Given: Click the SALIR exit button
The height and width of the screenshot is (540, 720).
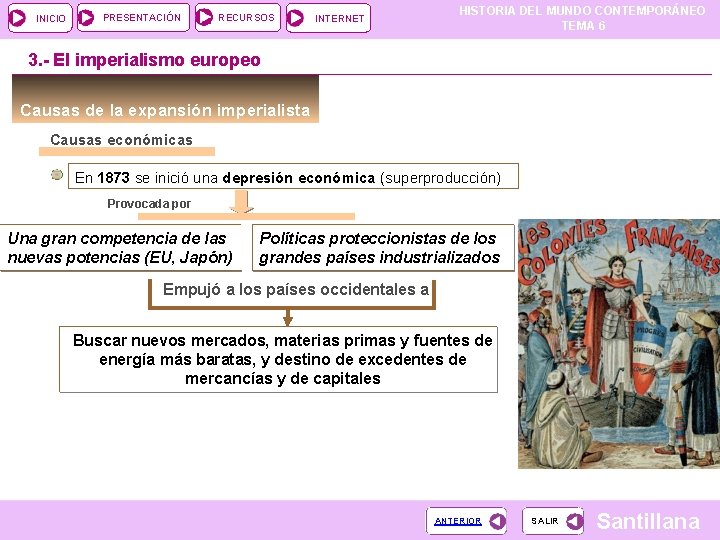Looking at the screenshot, I should [x=552, y=521].
